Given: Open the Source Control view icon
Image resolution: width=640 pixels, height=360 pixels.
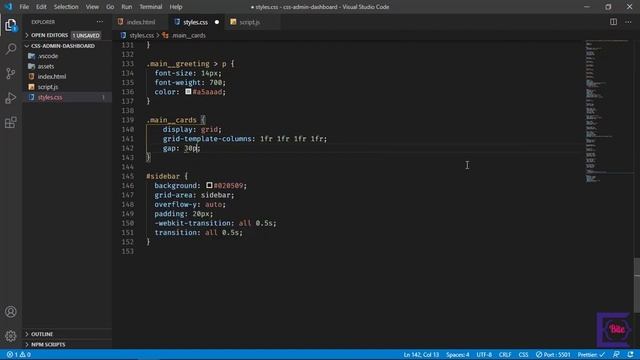Looking at the screenshot, I should pos(11,73).
